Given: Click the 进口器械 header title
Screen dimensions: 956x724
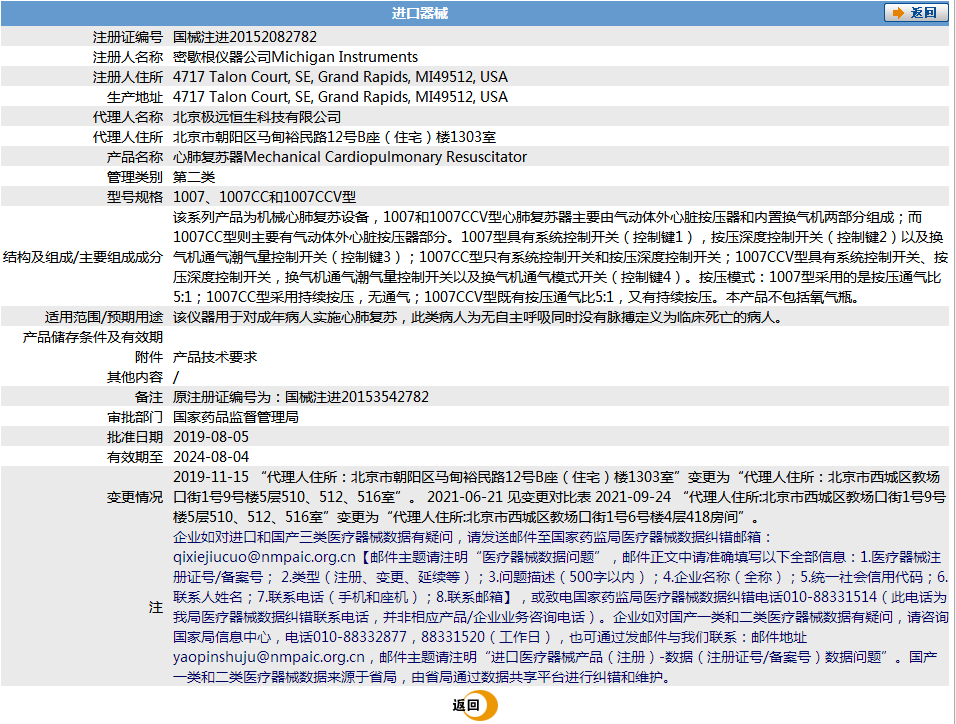Looking at the screenshot, I should point(419,13).
